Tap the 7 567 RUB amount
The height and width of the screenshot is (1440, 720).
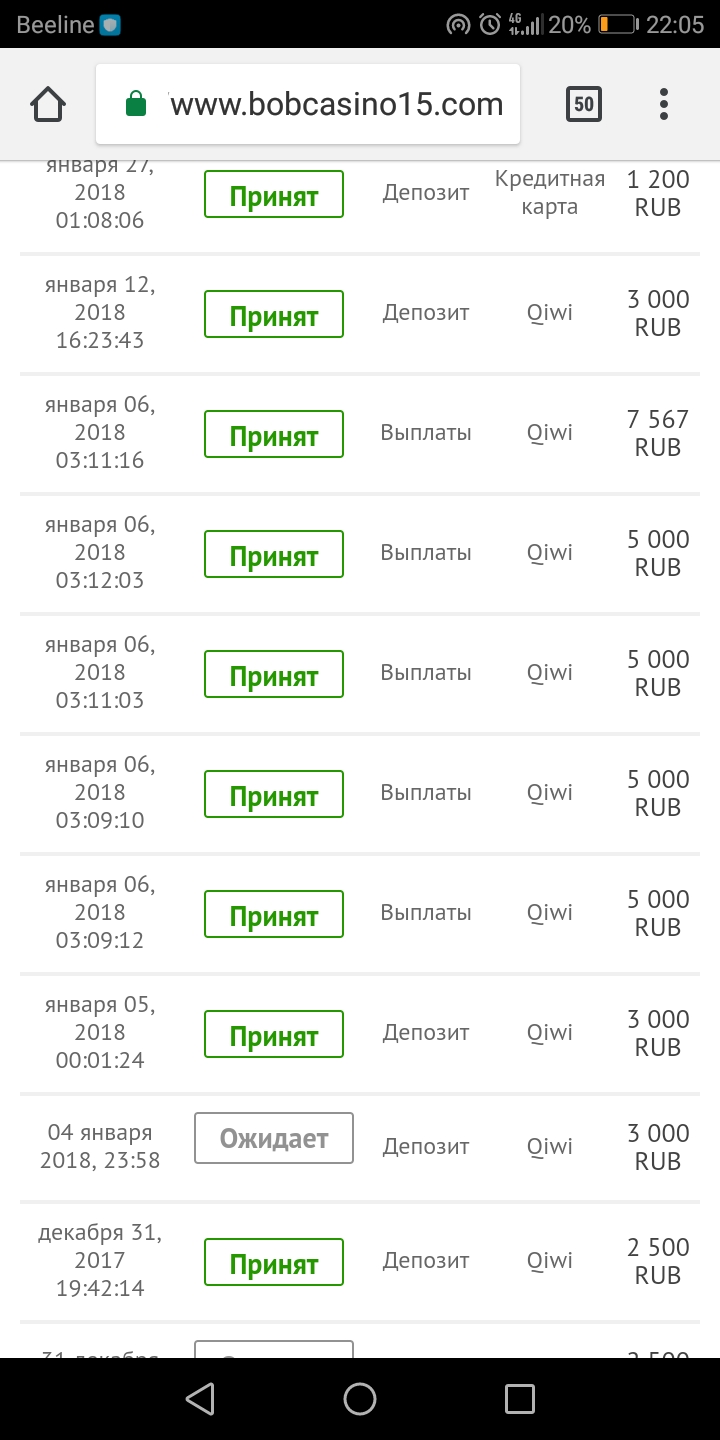(658, 433)
